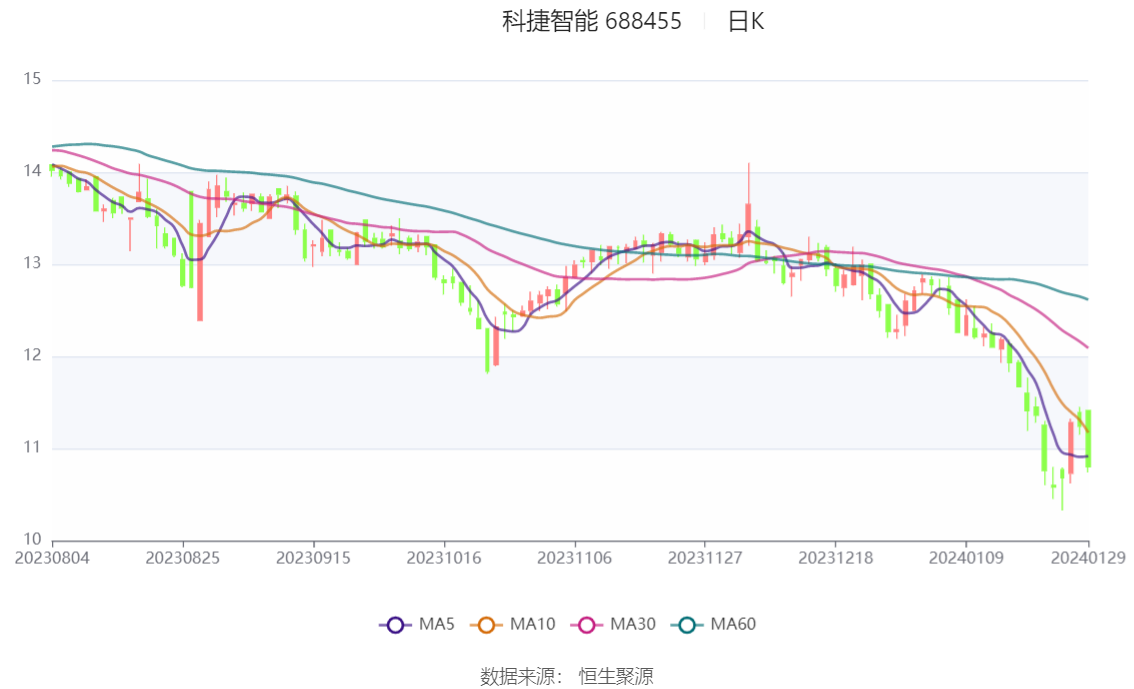
Task: Click the y-axis value 10
Action: tap(32, 539)
